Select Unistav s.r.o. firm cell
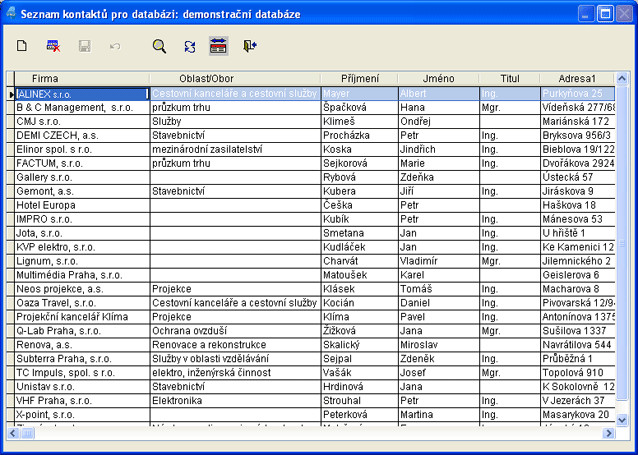 click(x=82, y=387)
